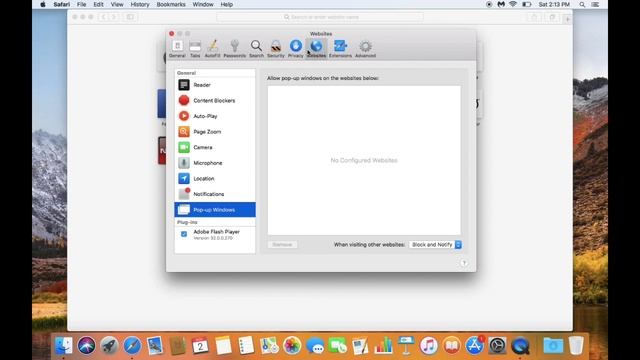
Task: Open Finder from the Dock
Action: [64, 346]
